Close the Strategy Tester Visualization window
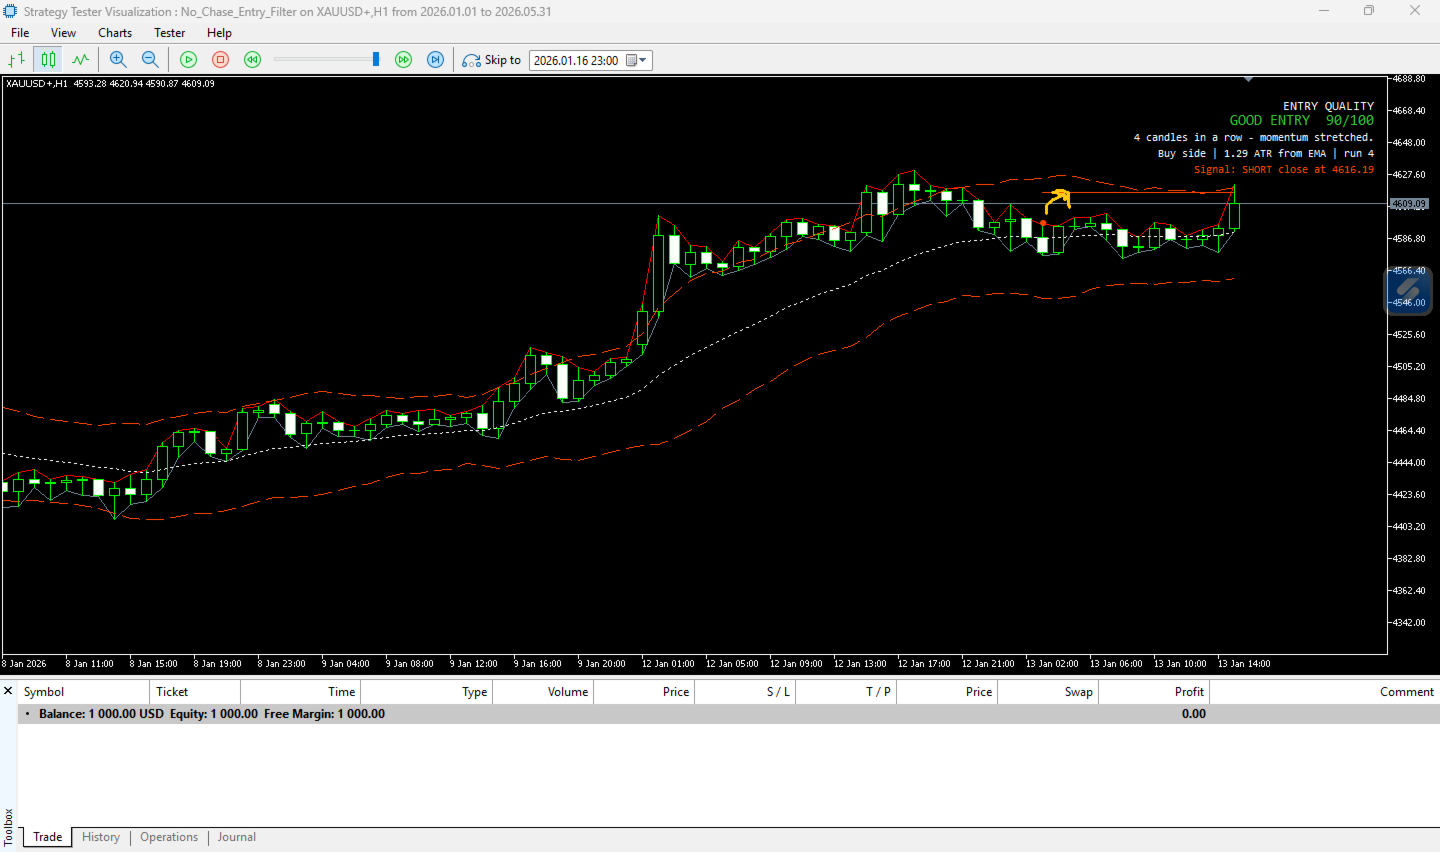 tap(1415, 11)
